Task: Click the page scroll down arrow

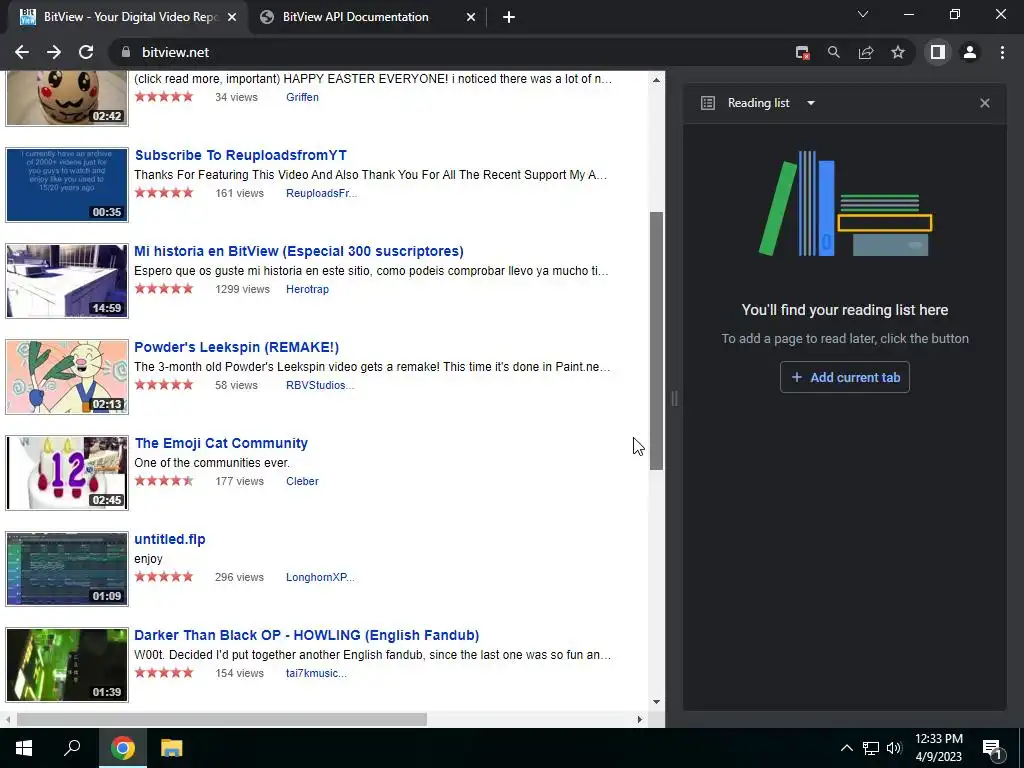Action: pyautogui.click(x=656, y=702)
